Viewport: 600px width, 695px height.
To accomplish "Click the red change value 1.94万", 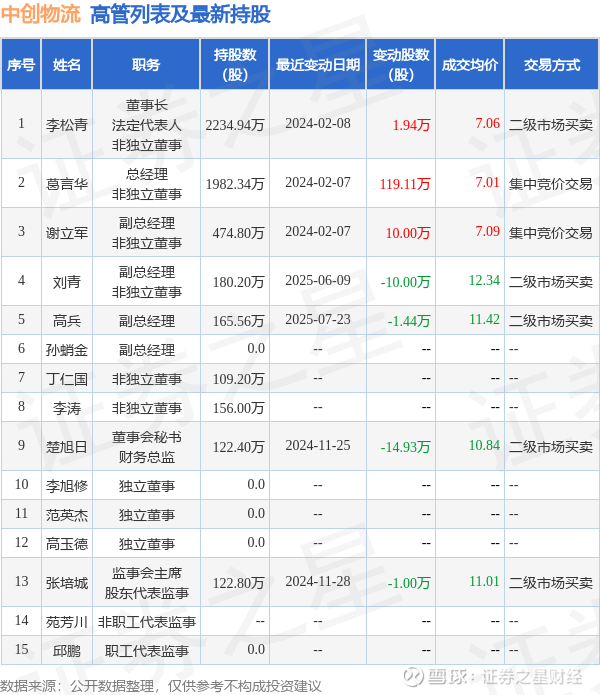I will [411, 125].
